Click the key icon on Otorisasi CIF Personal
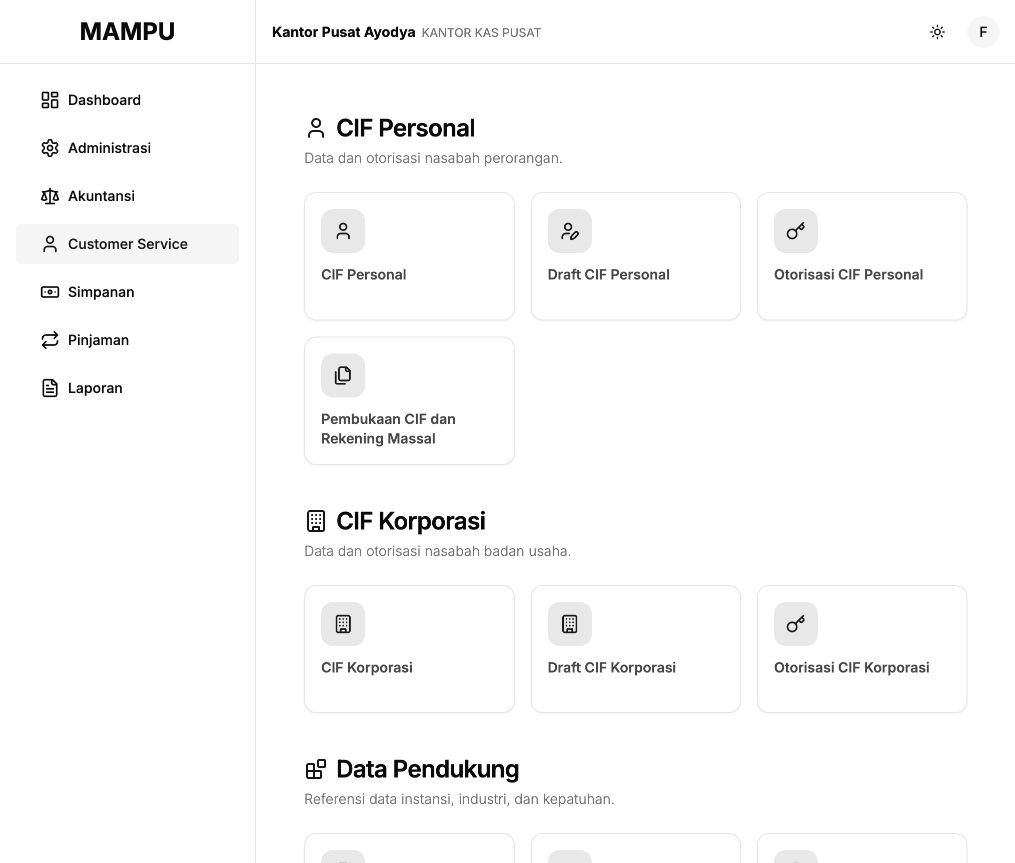The height and width of the screenshot is (863, 1015). coord(796,231)
